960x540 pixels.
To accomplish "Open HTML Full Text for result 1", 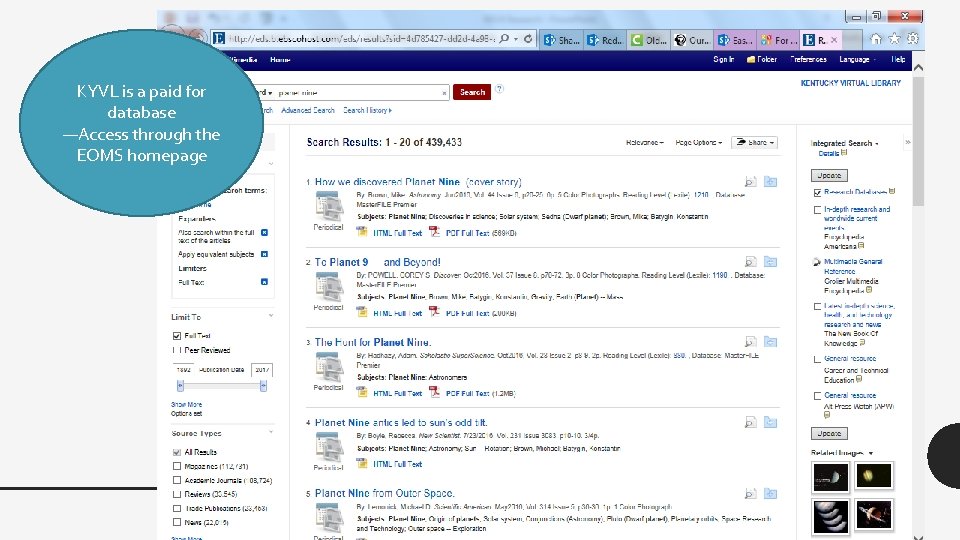I will (397, 233).
